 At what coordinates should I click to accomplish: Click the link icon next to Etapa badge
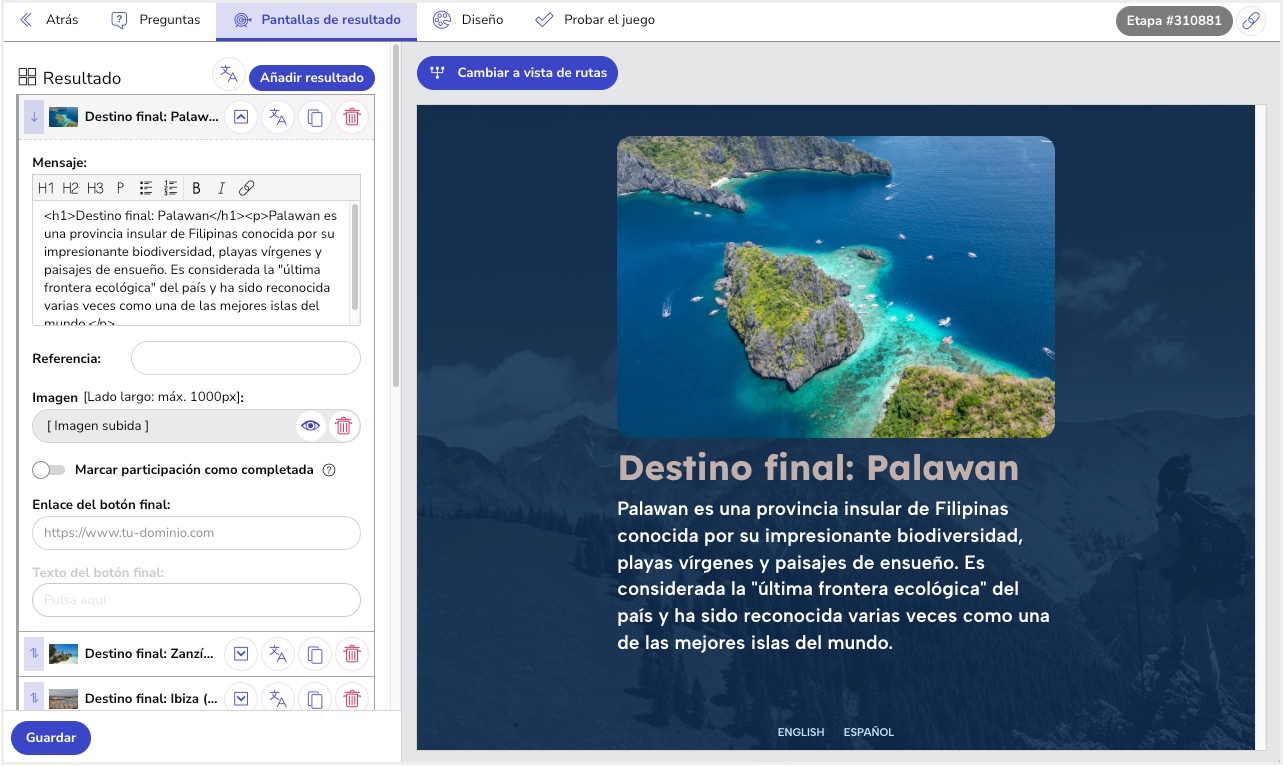pyautogui.click(x=1250, y=21)
